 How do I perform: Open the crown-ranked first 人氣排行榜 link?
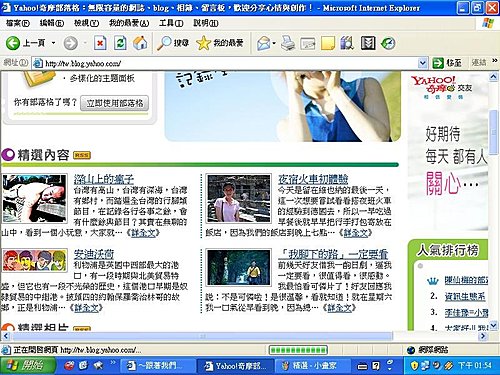click(x=466, y=280)
